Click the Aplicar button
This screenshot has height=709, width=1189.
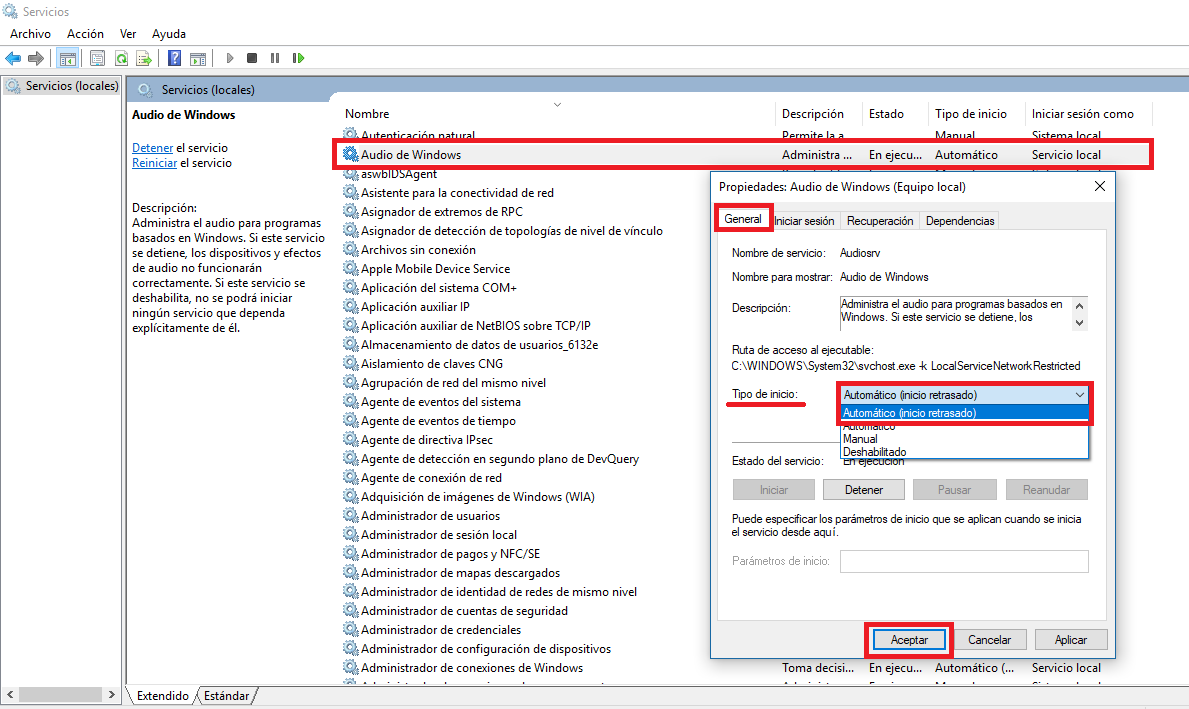point(1070,640)
